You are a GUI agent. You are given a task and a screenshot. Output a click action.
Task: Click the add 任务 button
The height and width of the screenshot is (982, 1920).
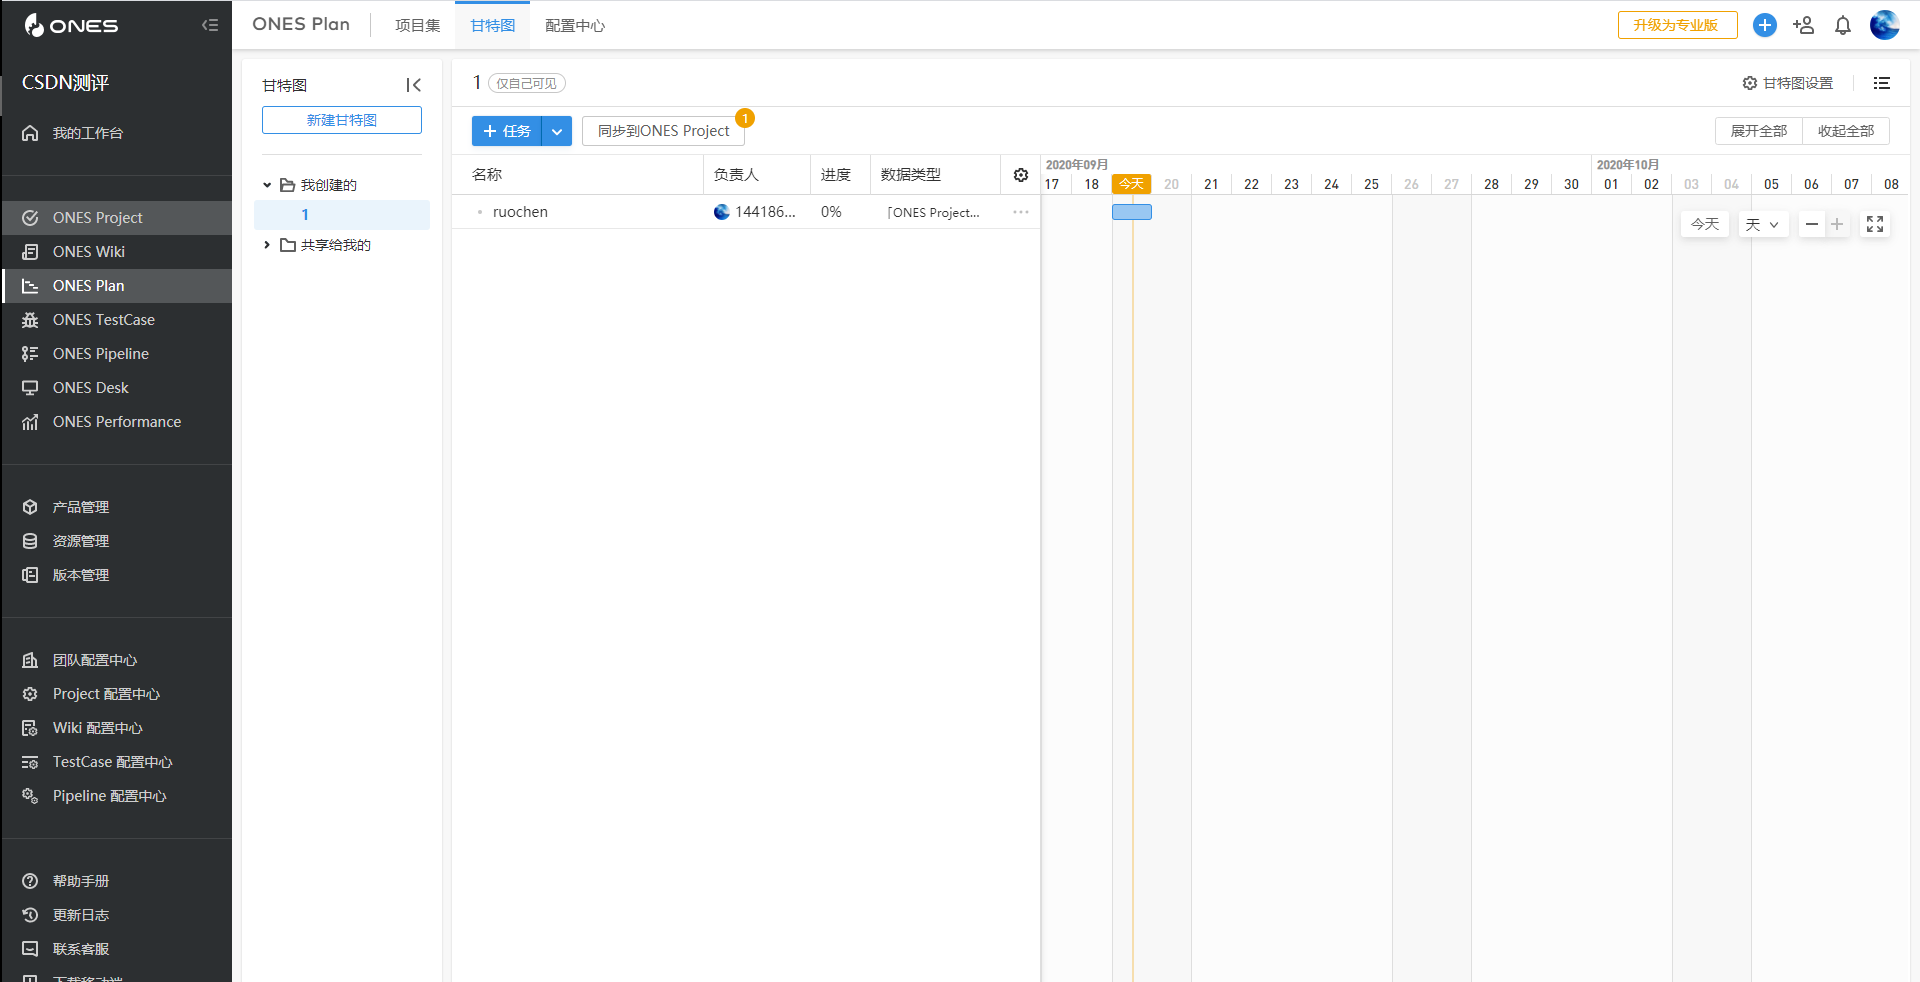click(507, 131)
